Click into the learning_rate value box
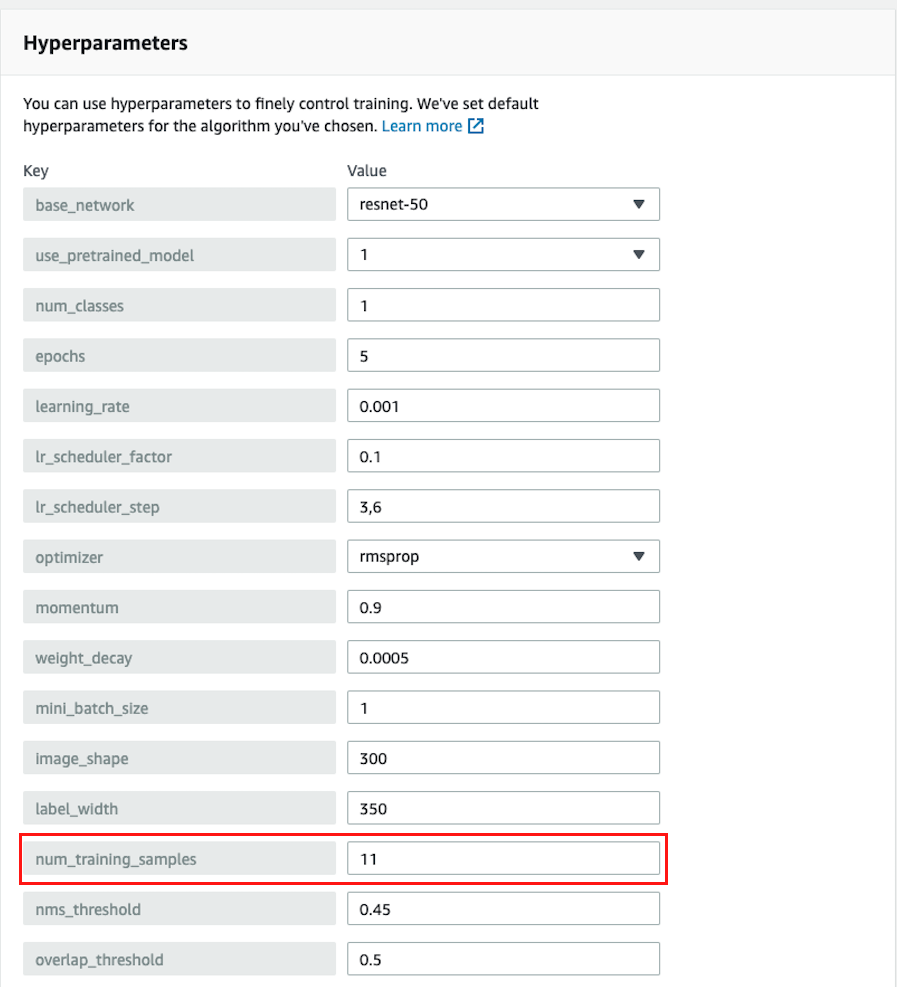Screen dimensions: 897x987 503,406
